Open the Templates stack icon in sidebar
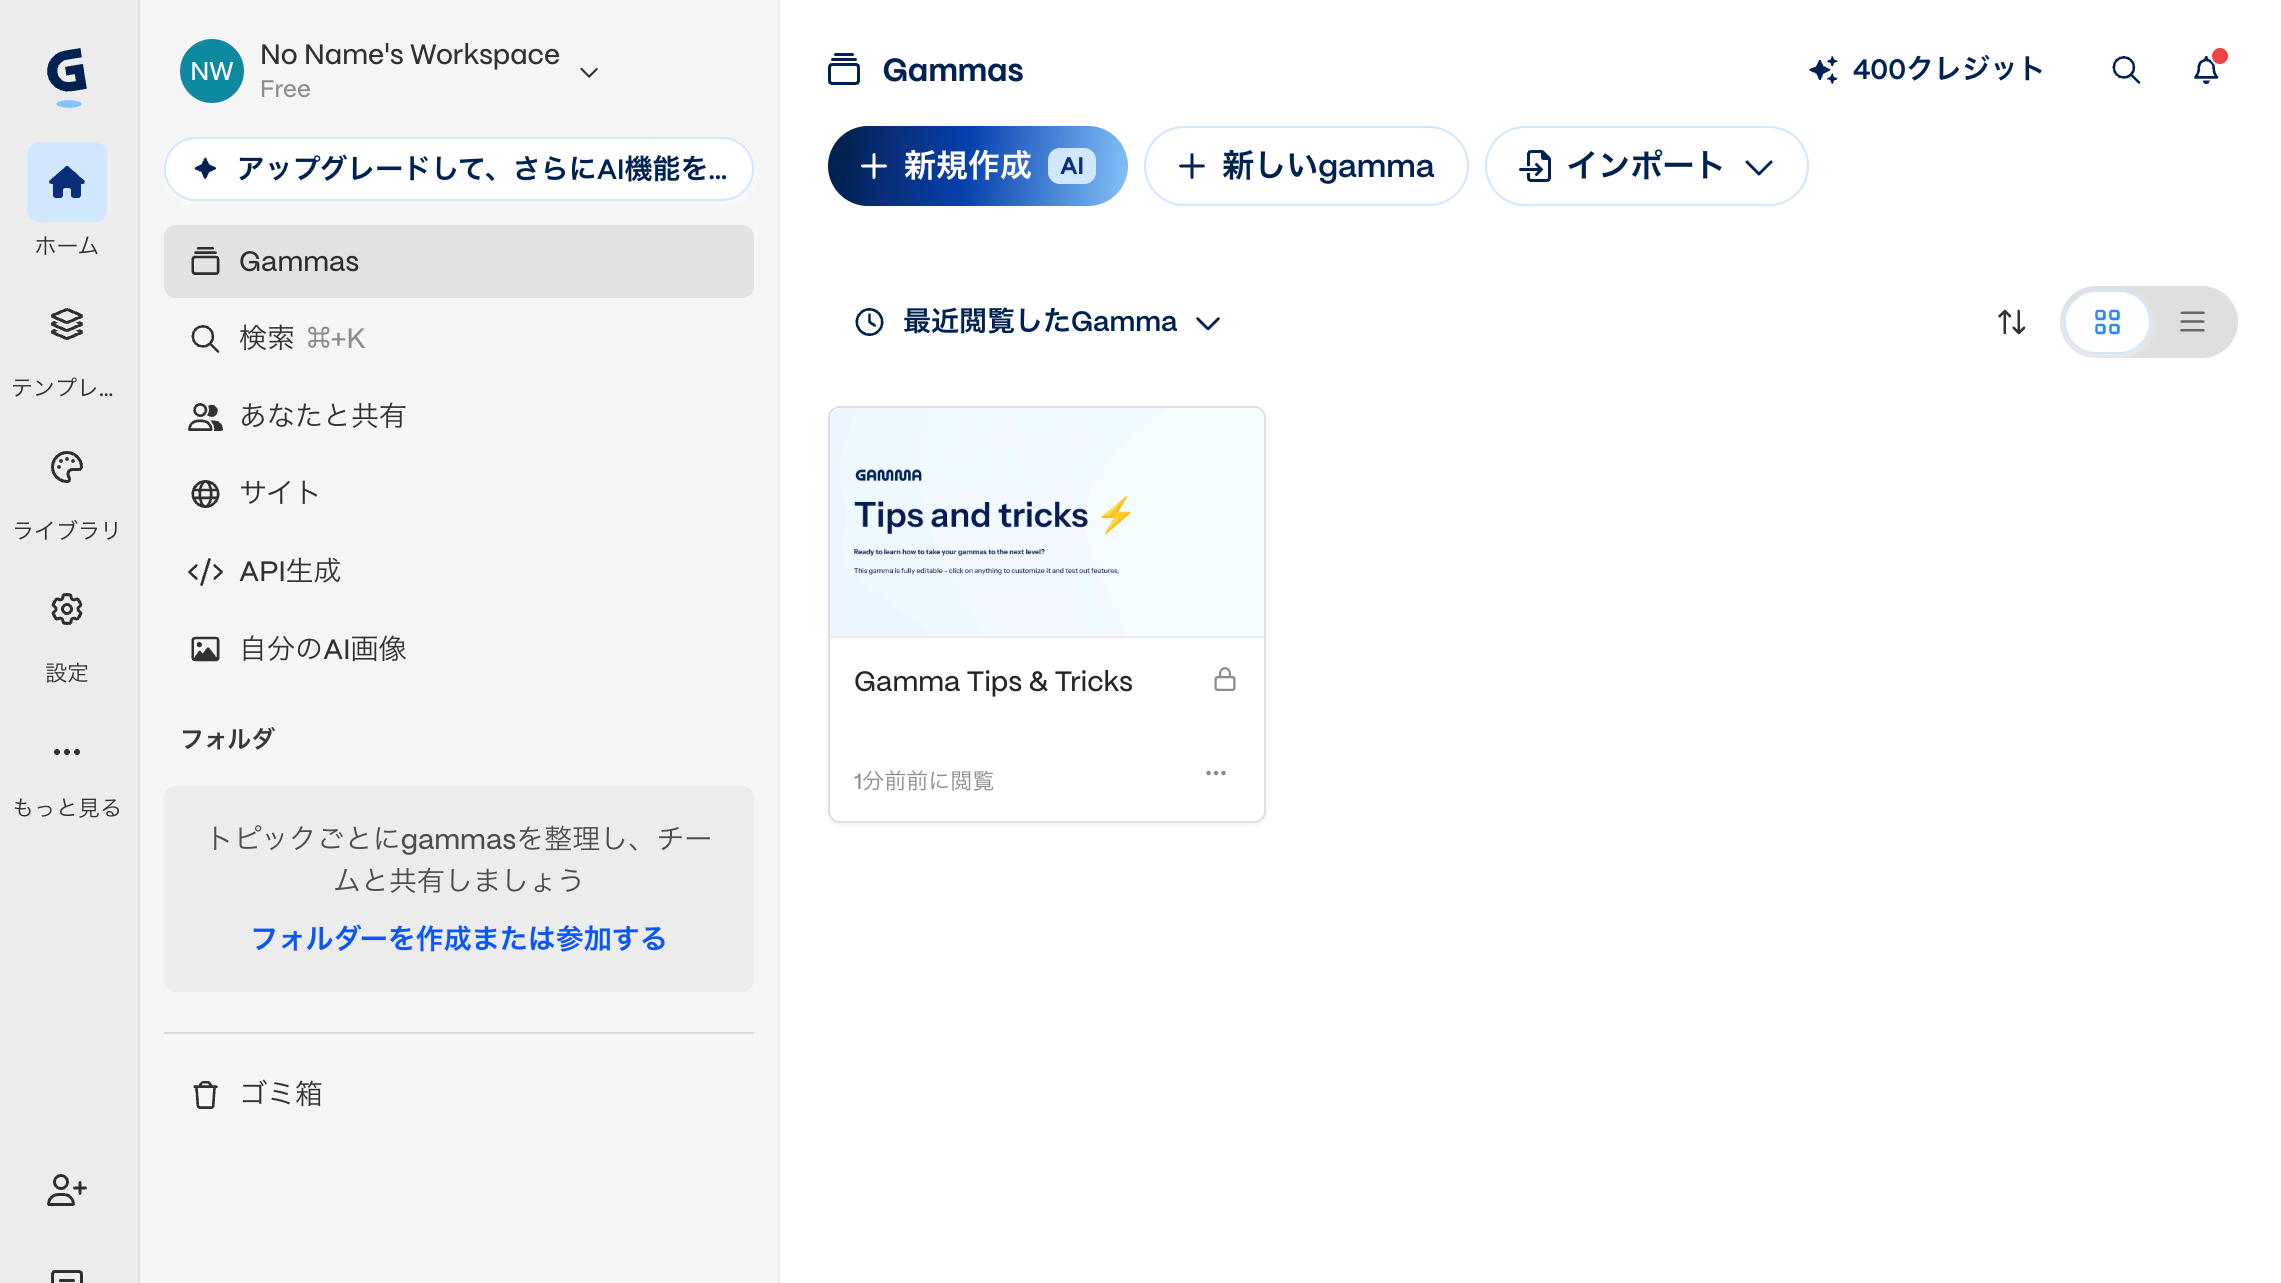The image size is (2281, 1283). tap(67, 324)
